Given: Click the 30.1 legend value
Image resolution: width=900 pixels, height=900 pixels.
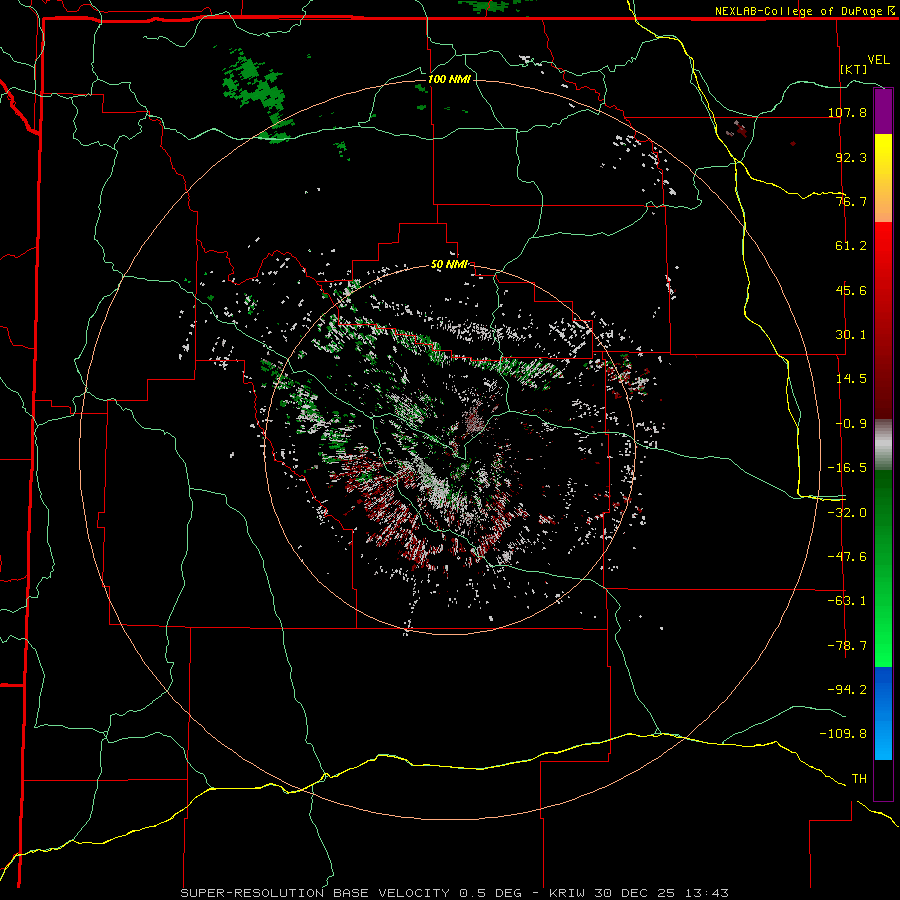Looking at the screenshot, I should (x=851, y=335).
